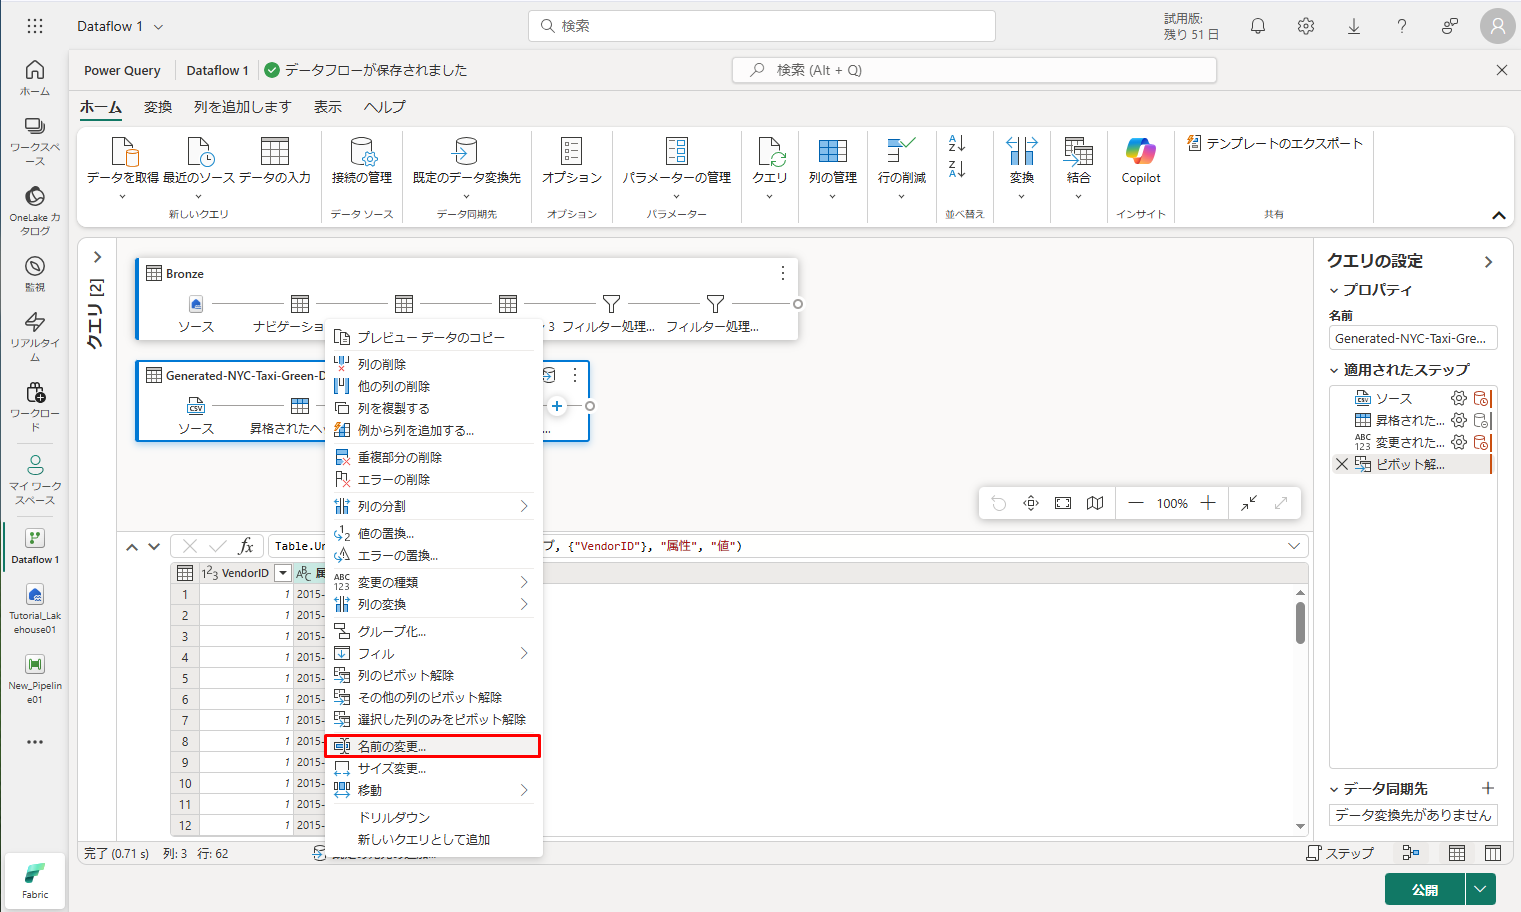The image size is (1521, 912).
Task: Click the green 公開 publish button
Action: coord(1424,889)
